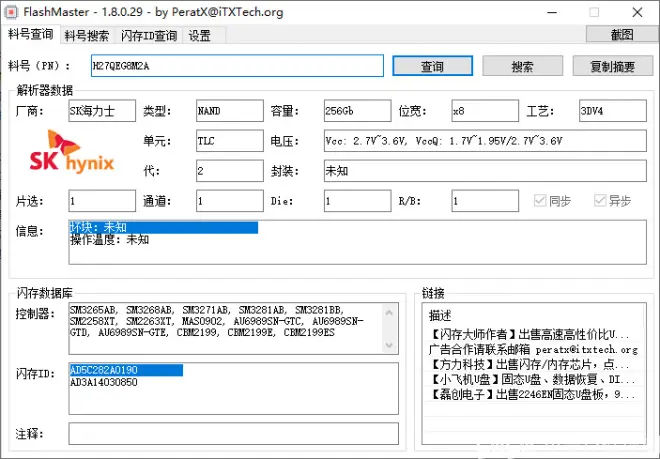Switch to the 料号搜索 tab

coord(87,35)
